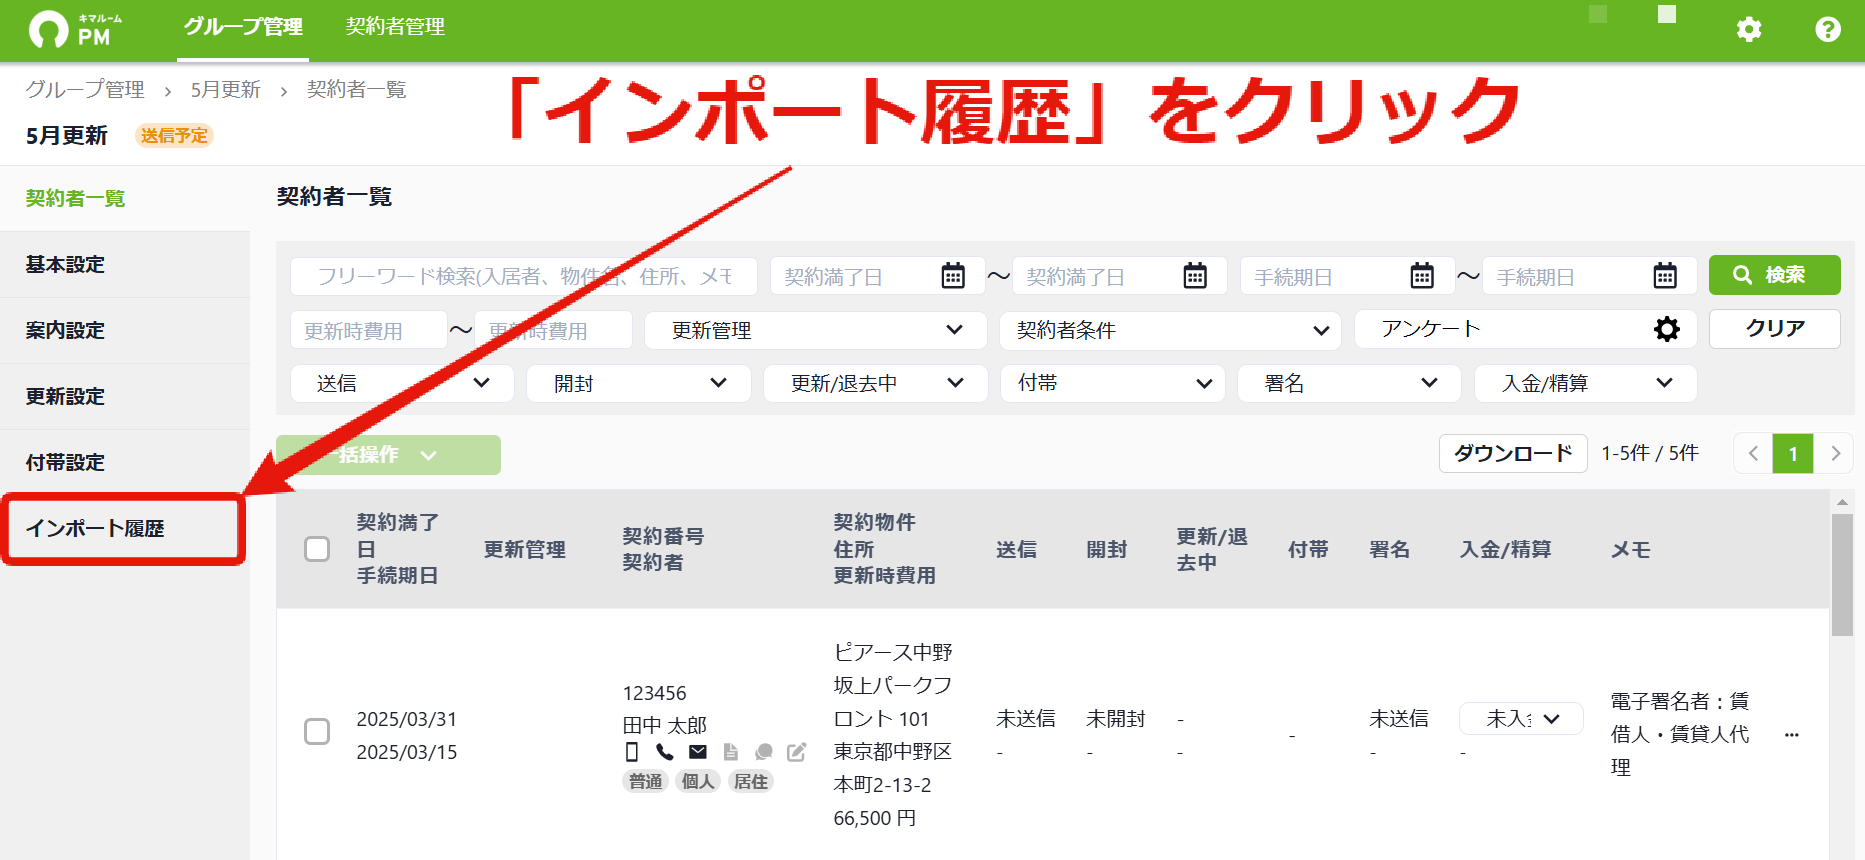Click the mail envelope icon for 田中 太郎
This screenshot has height=860, width=1865.
(698, 752)
